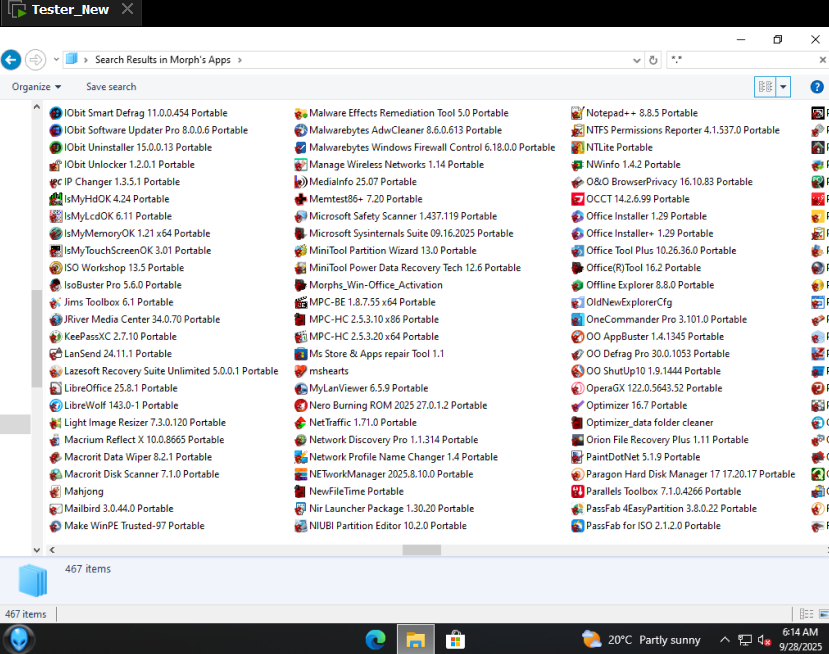Select the PaintDotNet 5.1.9 Portable icon
This screenshot has width=829, height=654.
[x=577, y=457]
